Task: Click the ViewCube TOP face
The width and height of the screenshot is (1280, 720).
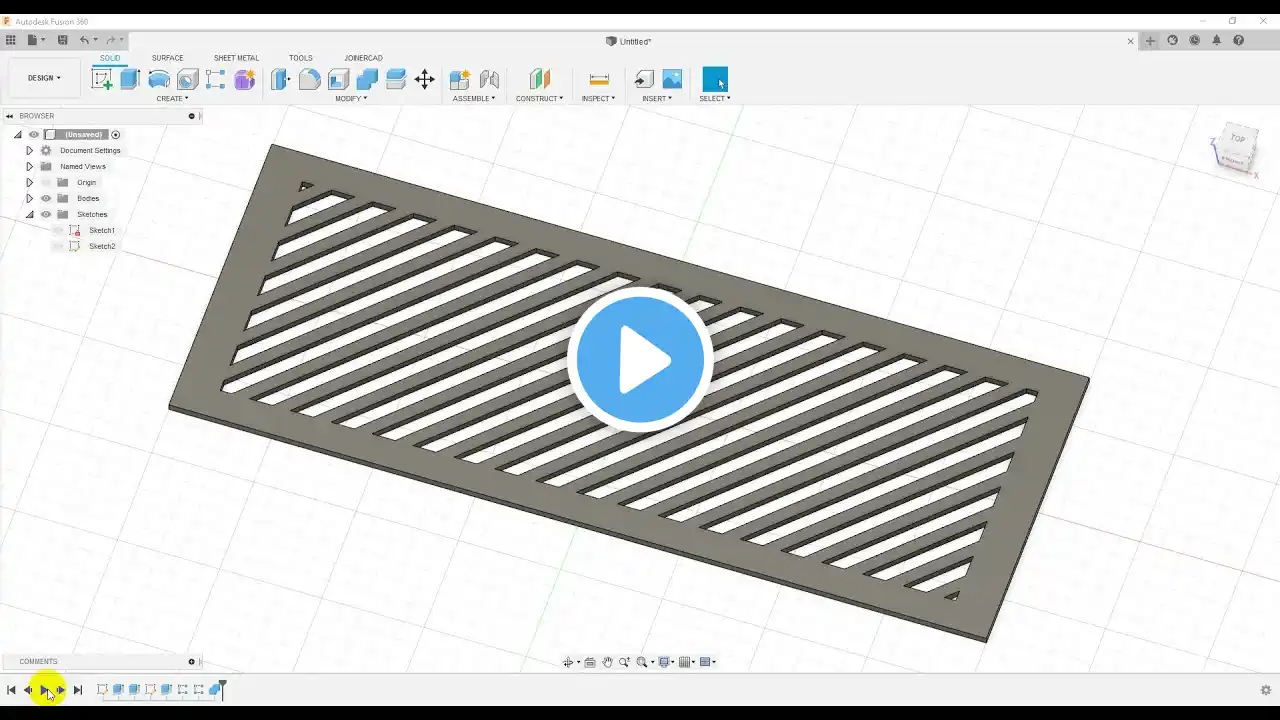Action: pos(1238,139)
